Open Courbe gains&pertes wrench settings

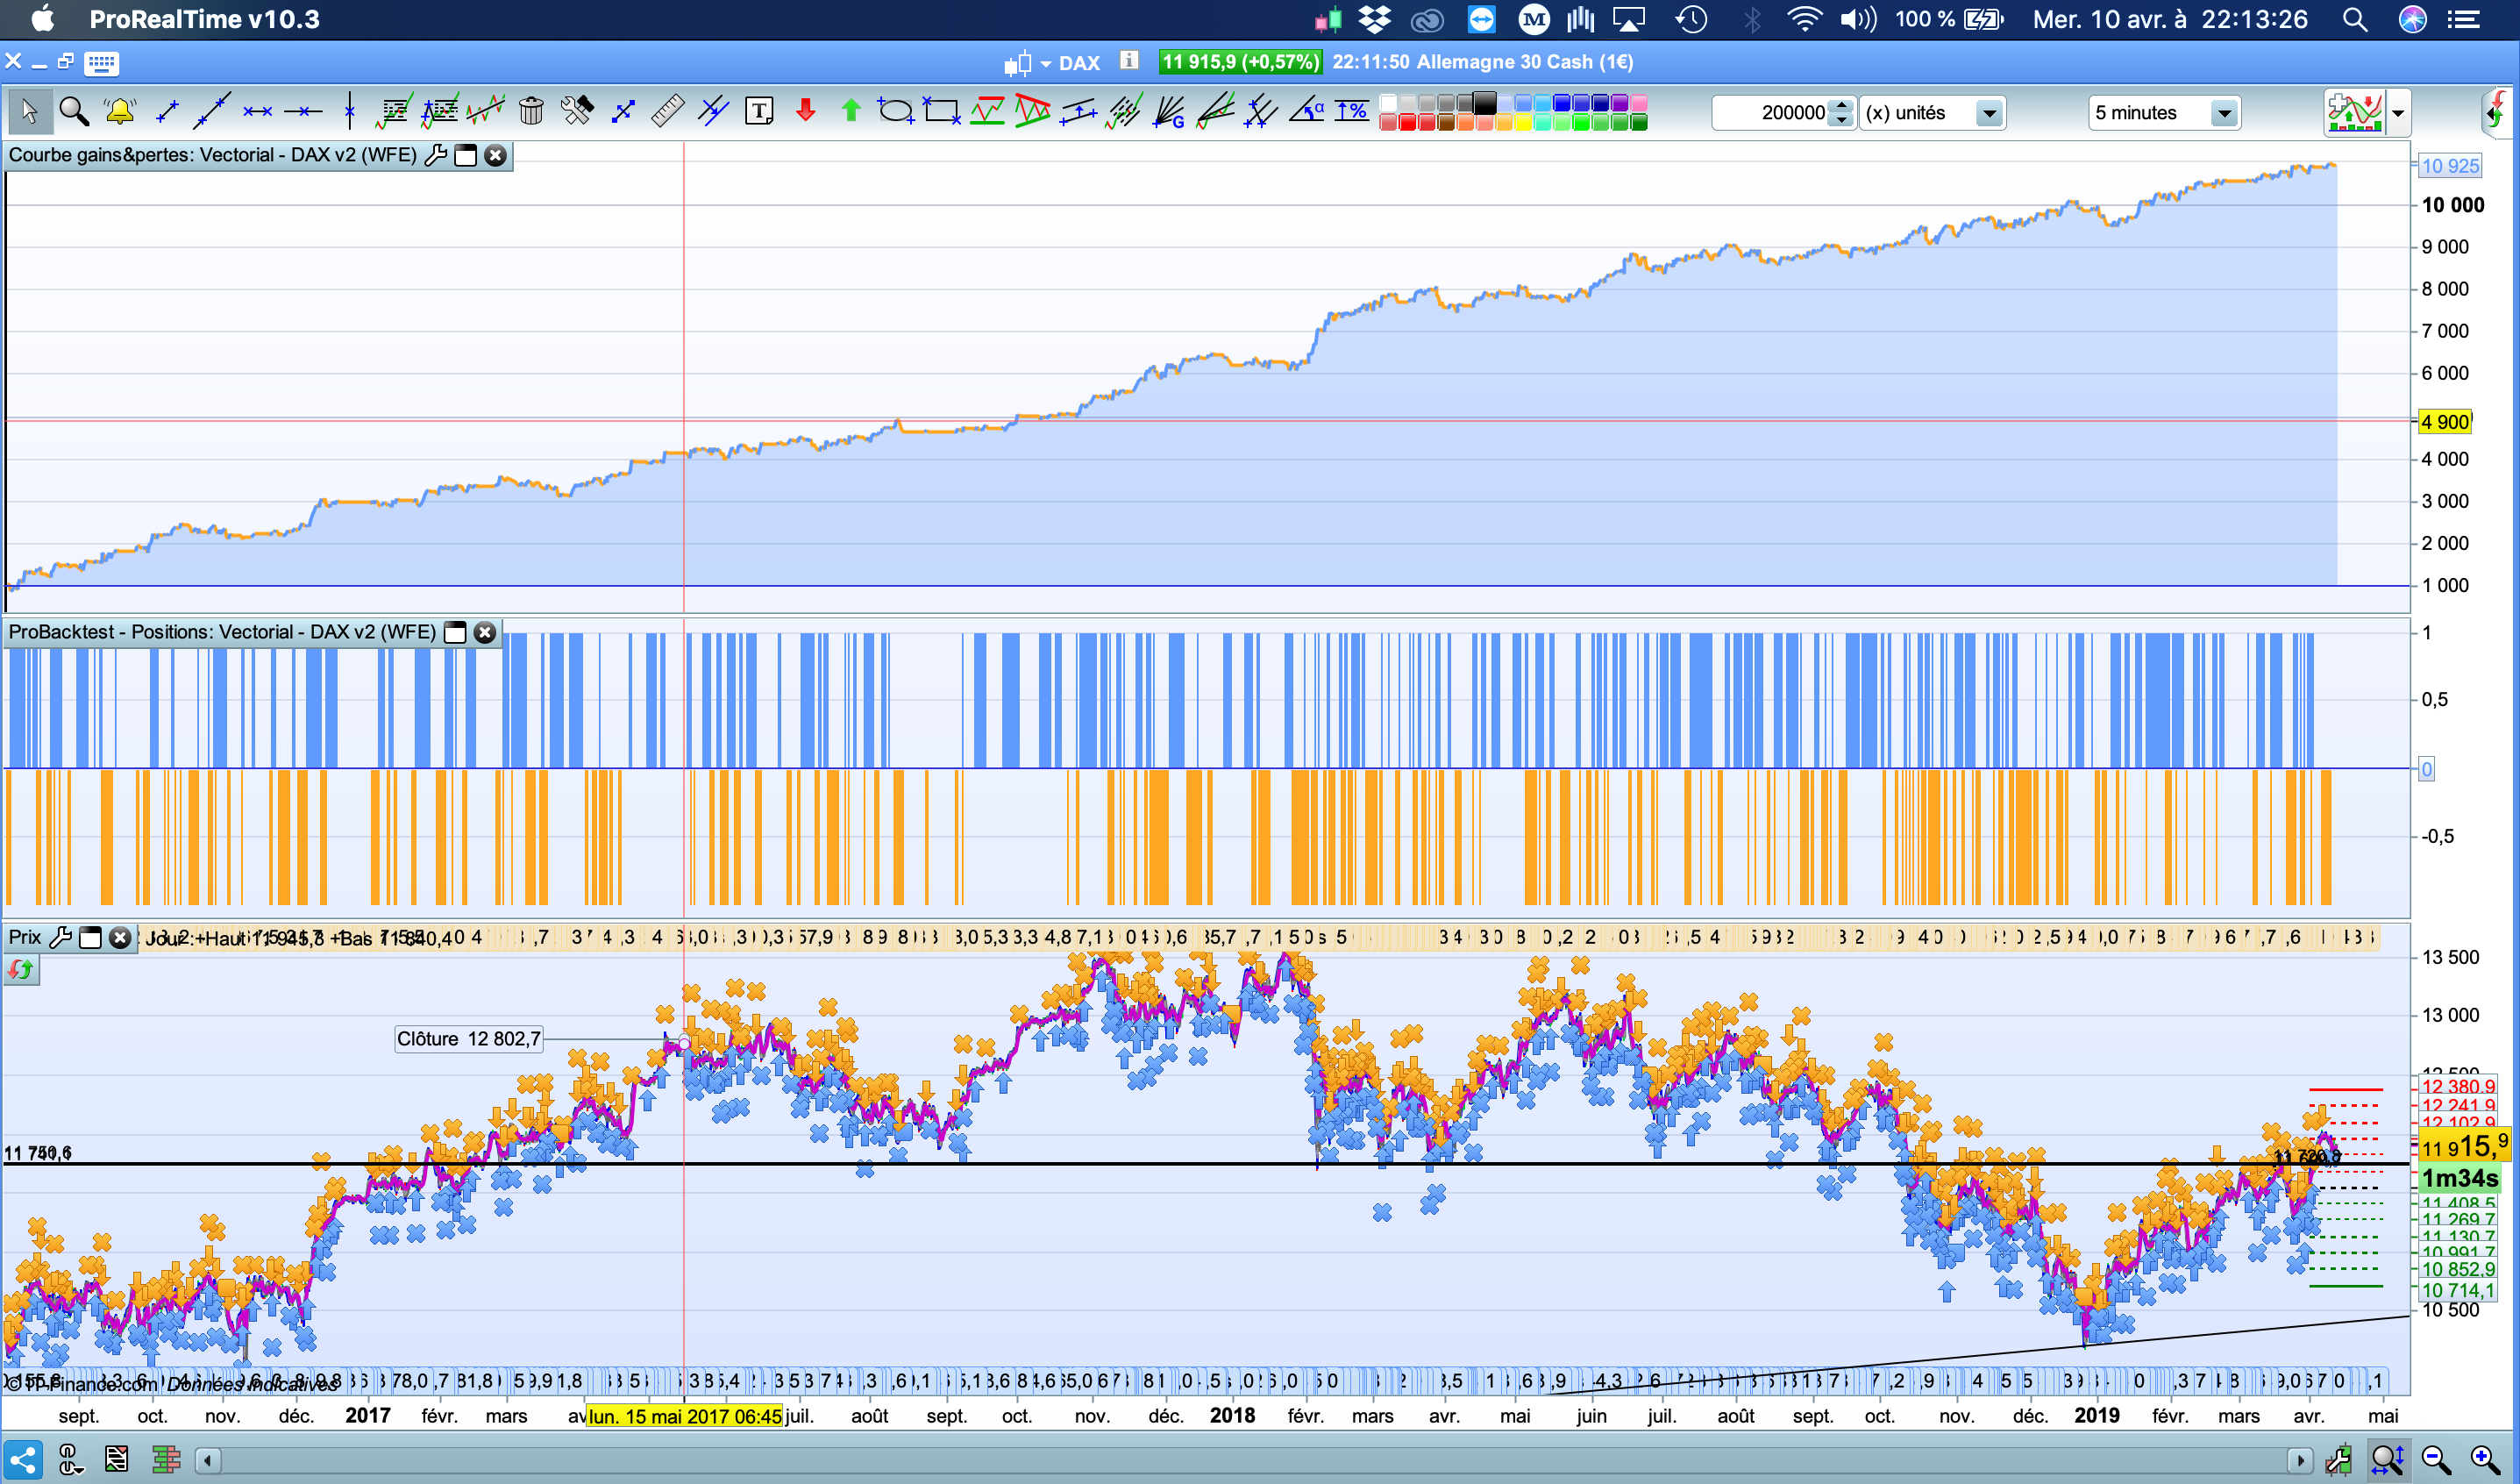click(435, 155)
